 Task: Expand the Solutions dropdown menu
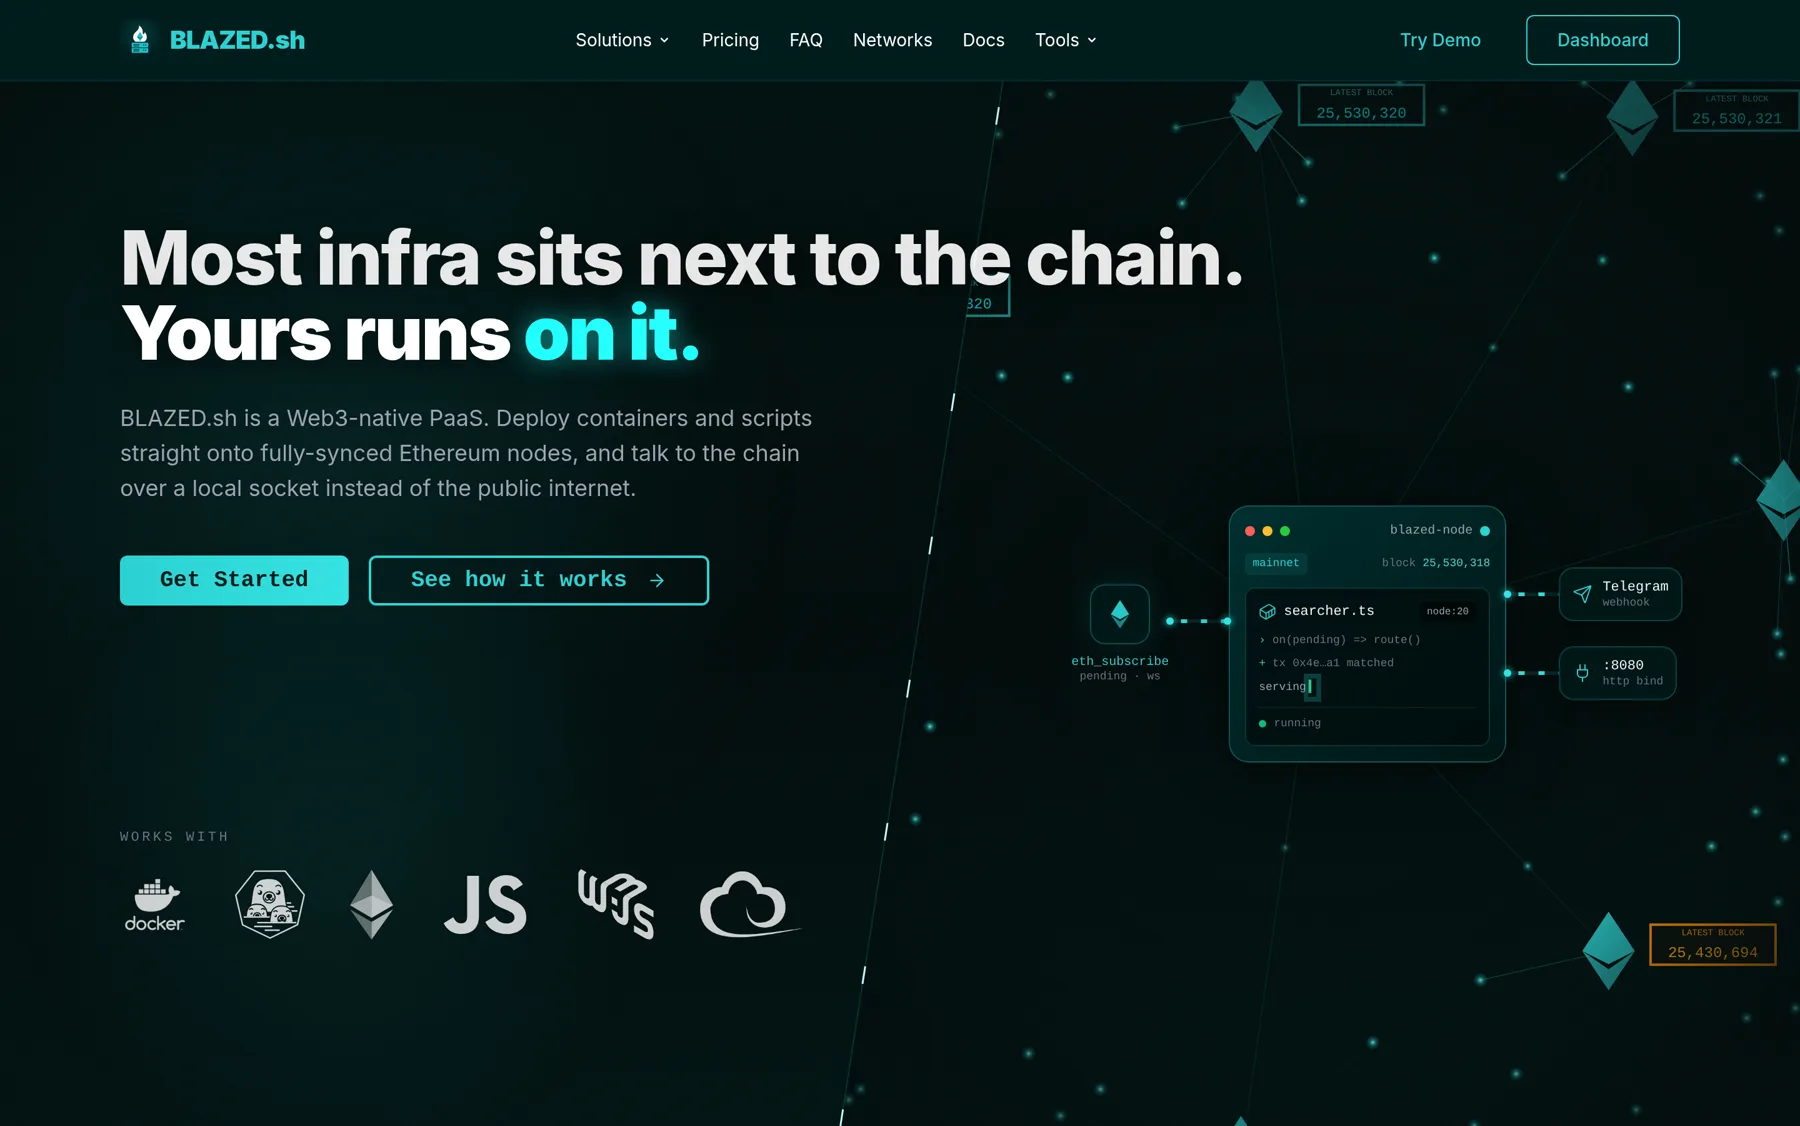coord(622,40)
